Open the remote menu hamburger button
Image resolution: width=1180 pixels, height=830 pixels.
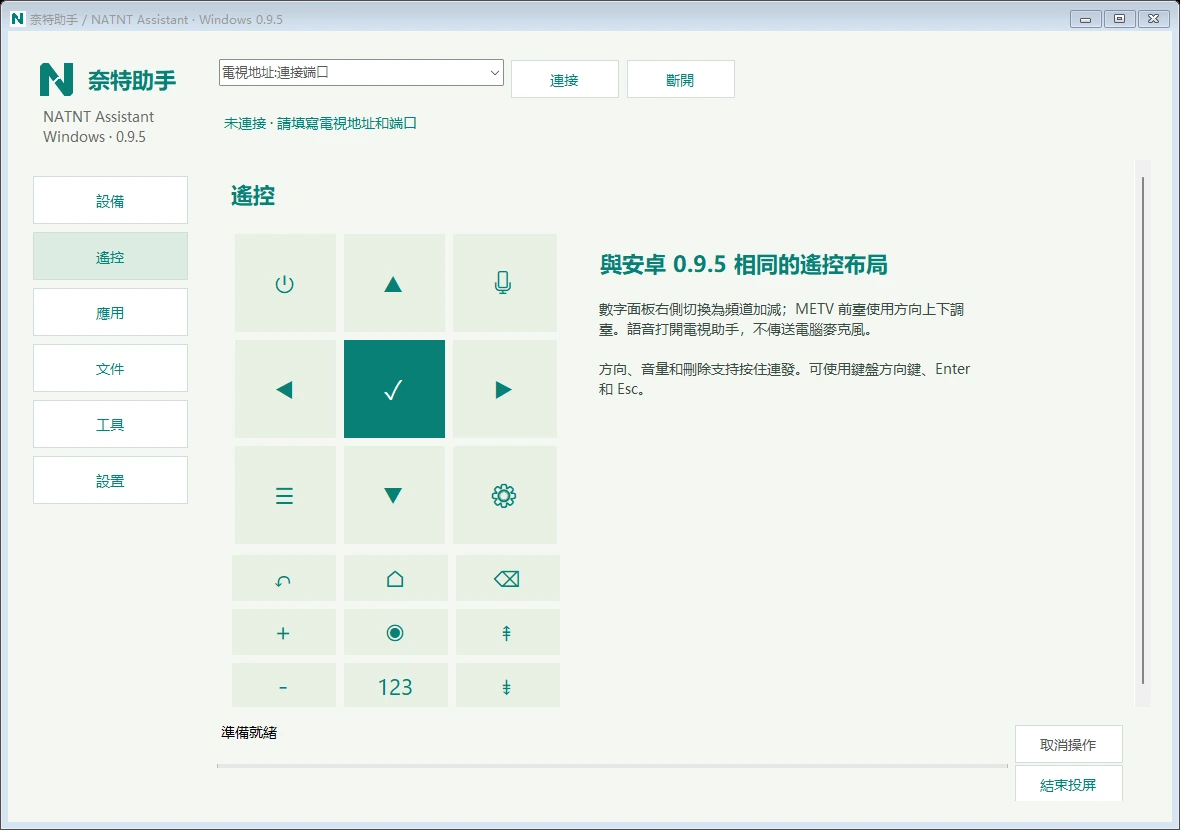coord(285,495)
